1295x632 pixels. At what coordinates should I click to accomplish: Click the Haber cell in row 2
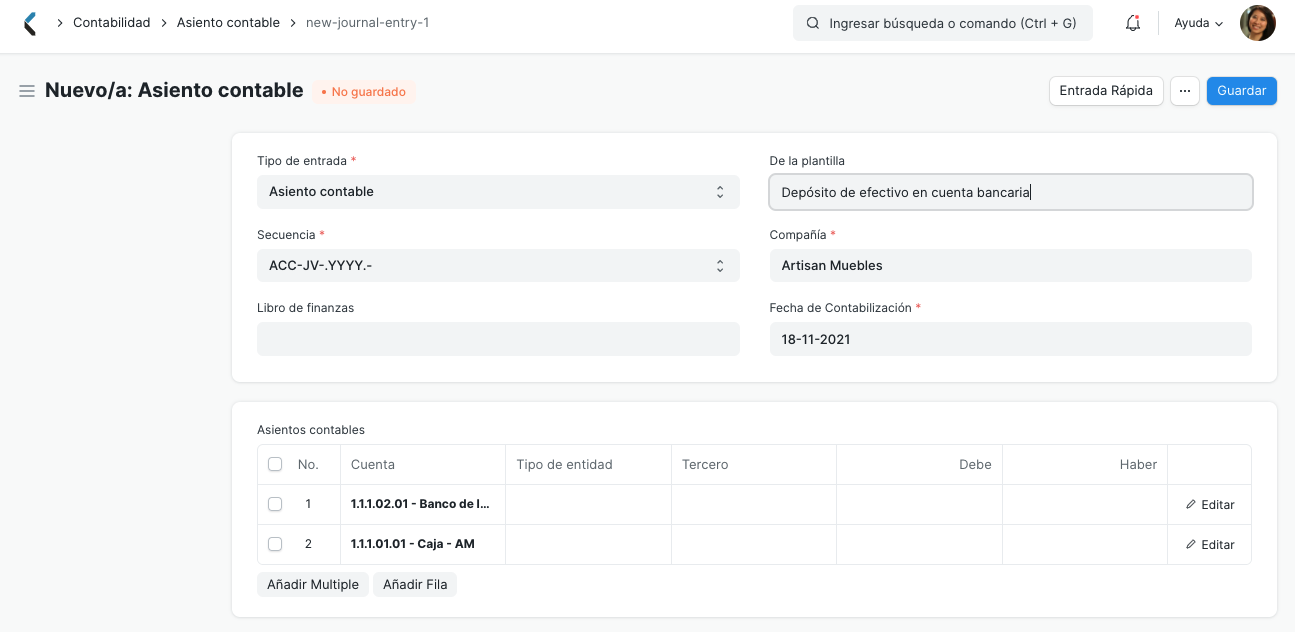coord(1085,544)
